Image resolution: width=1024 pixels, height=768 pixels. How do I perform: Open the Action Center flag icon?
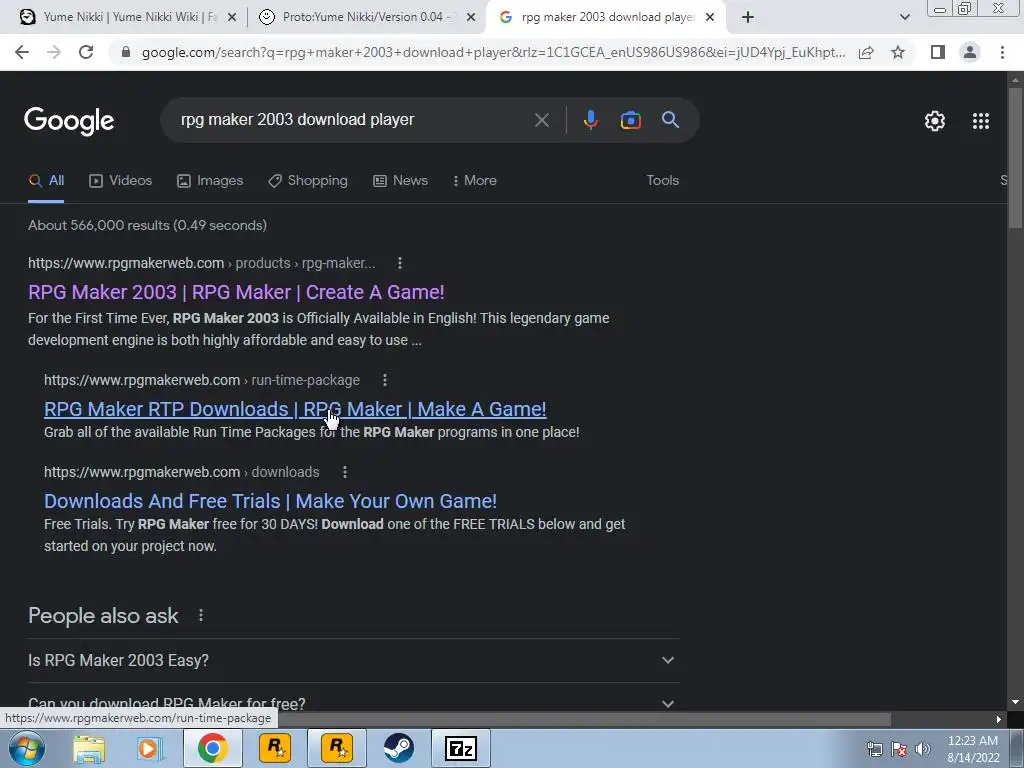[x=899, y=749]
